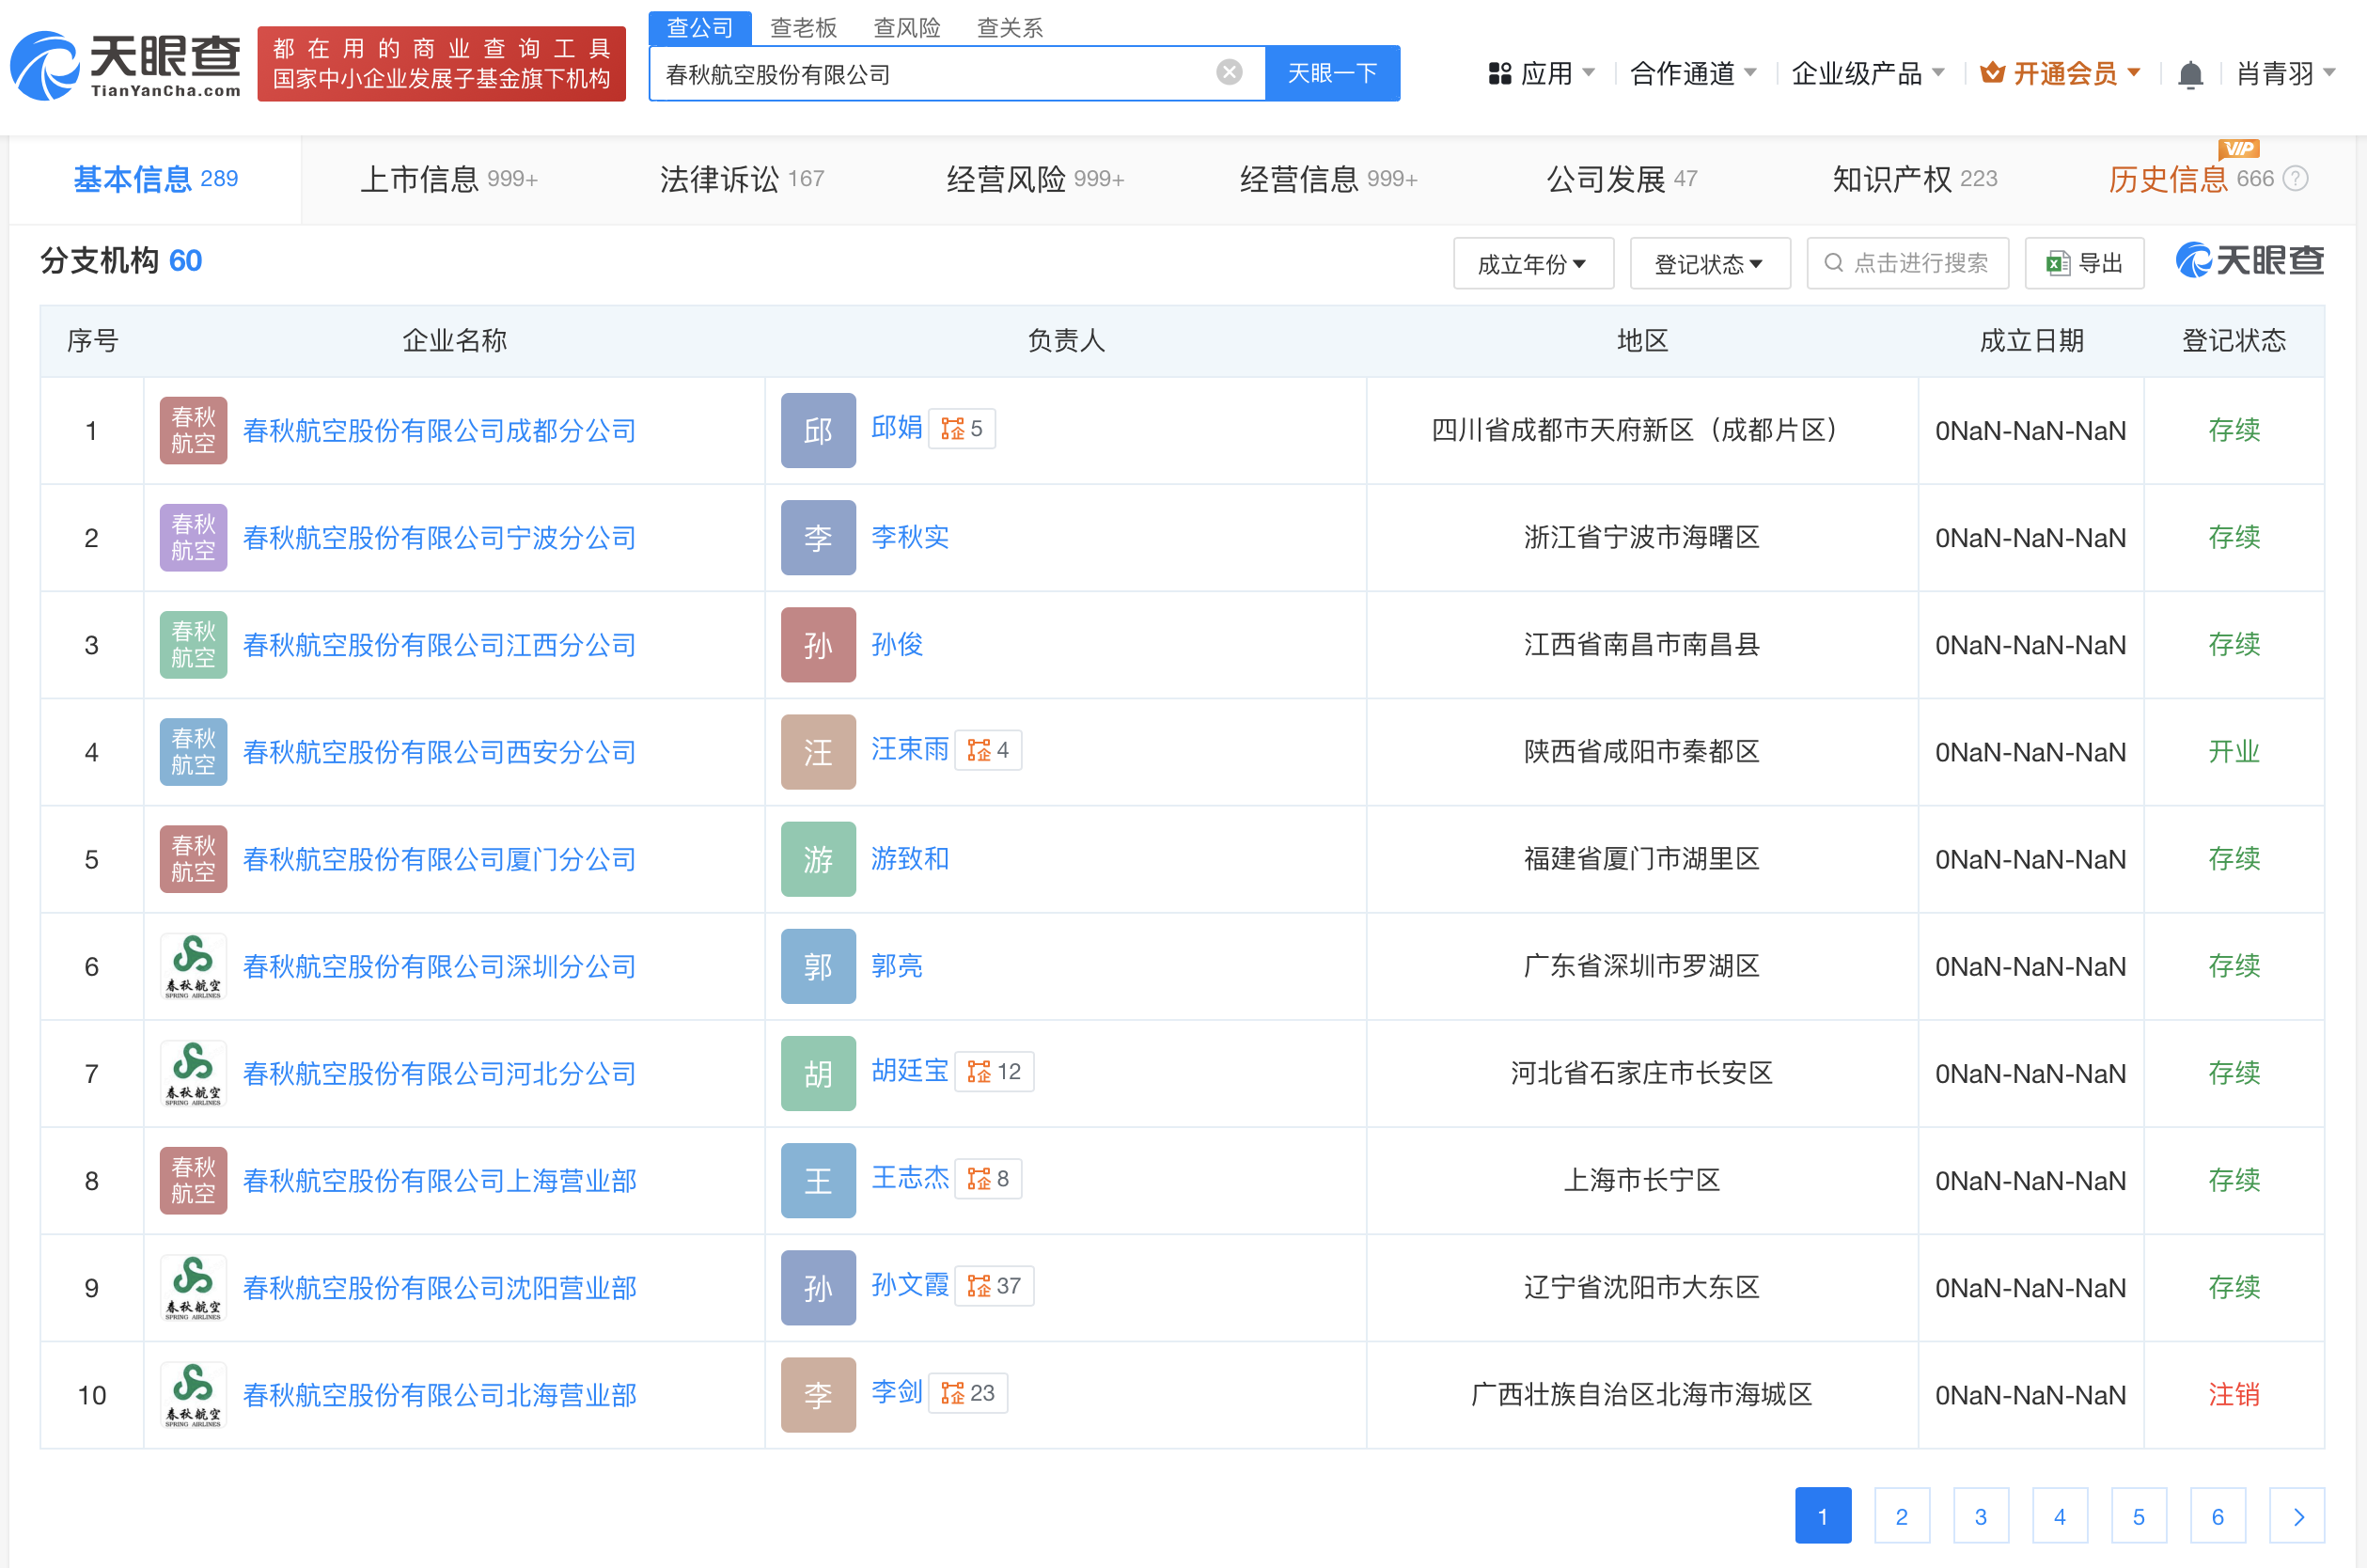Clear the search box with X icon
This screenshot has width=2367, height=1568.
pos(1229,72)
